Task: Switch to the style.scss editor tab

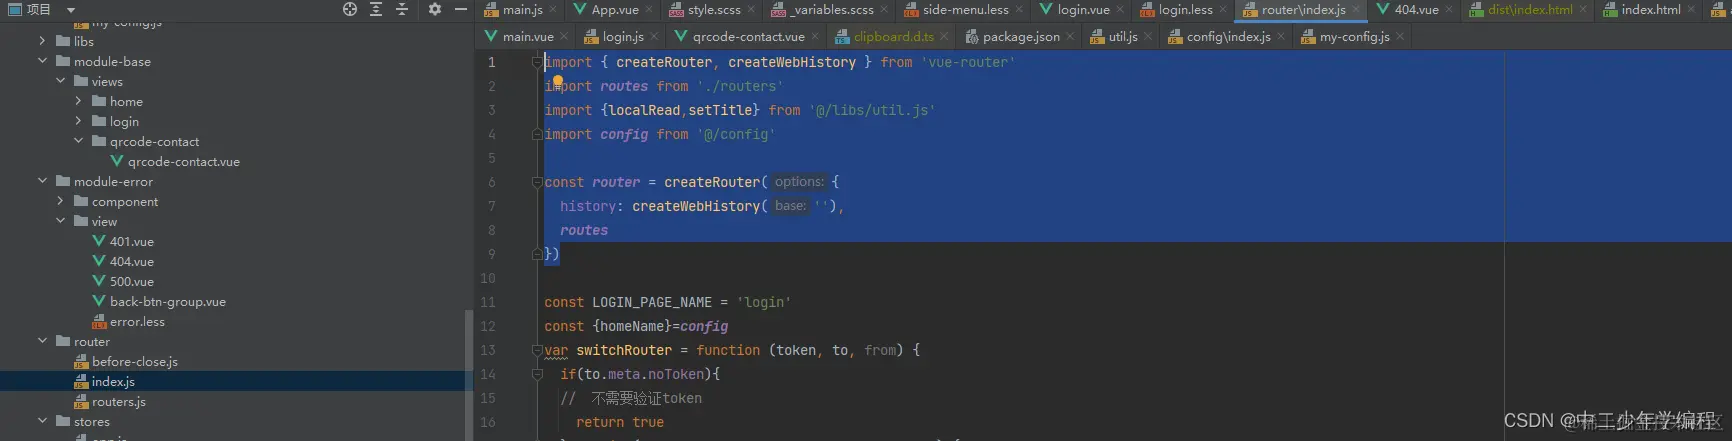Action: click(714, 10)
